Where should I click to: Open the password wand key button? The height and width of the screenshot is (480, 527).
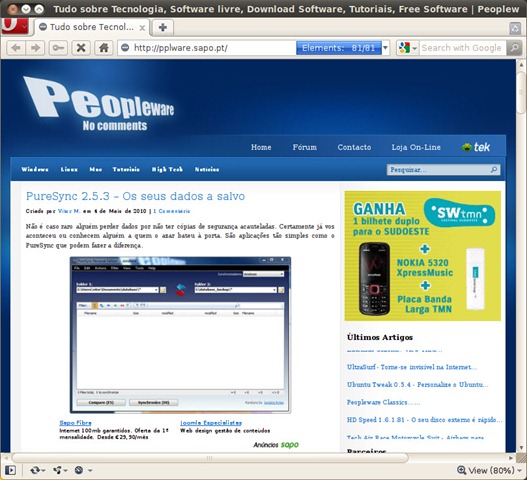pyautogui.click(x=58, y=48)
